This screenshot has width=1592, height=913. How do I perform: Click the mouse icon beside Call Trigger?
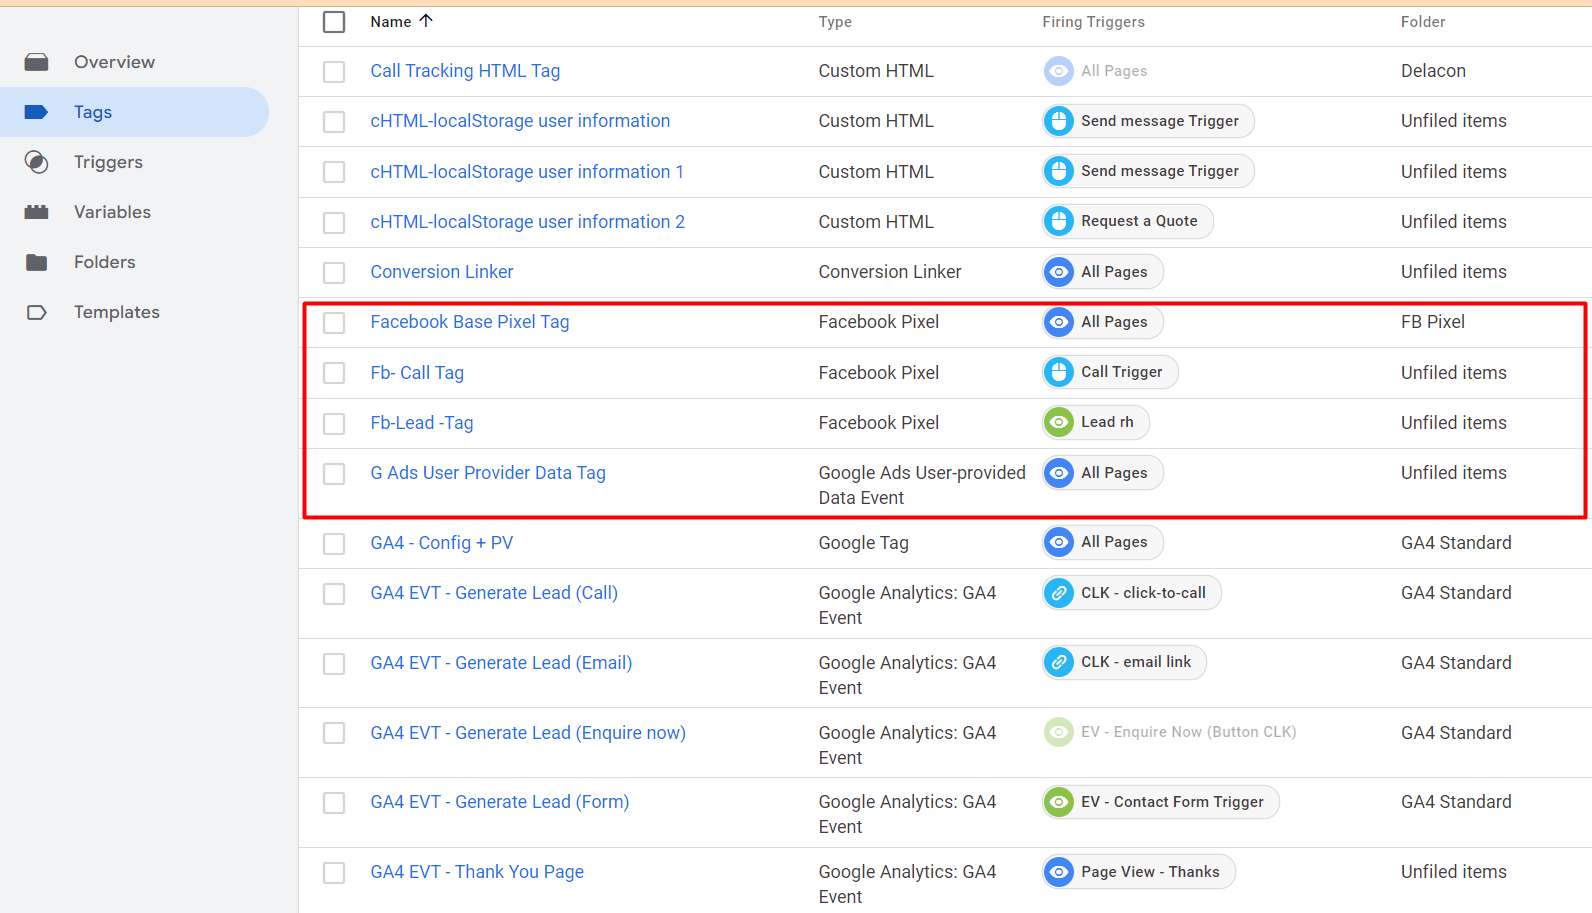click(1059, 372)
